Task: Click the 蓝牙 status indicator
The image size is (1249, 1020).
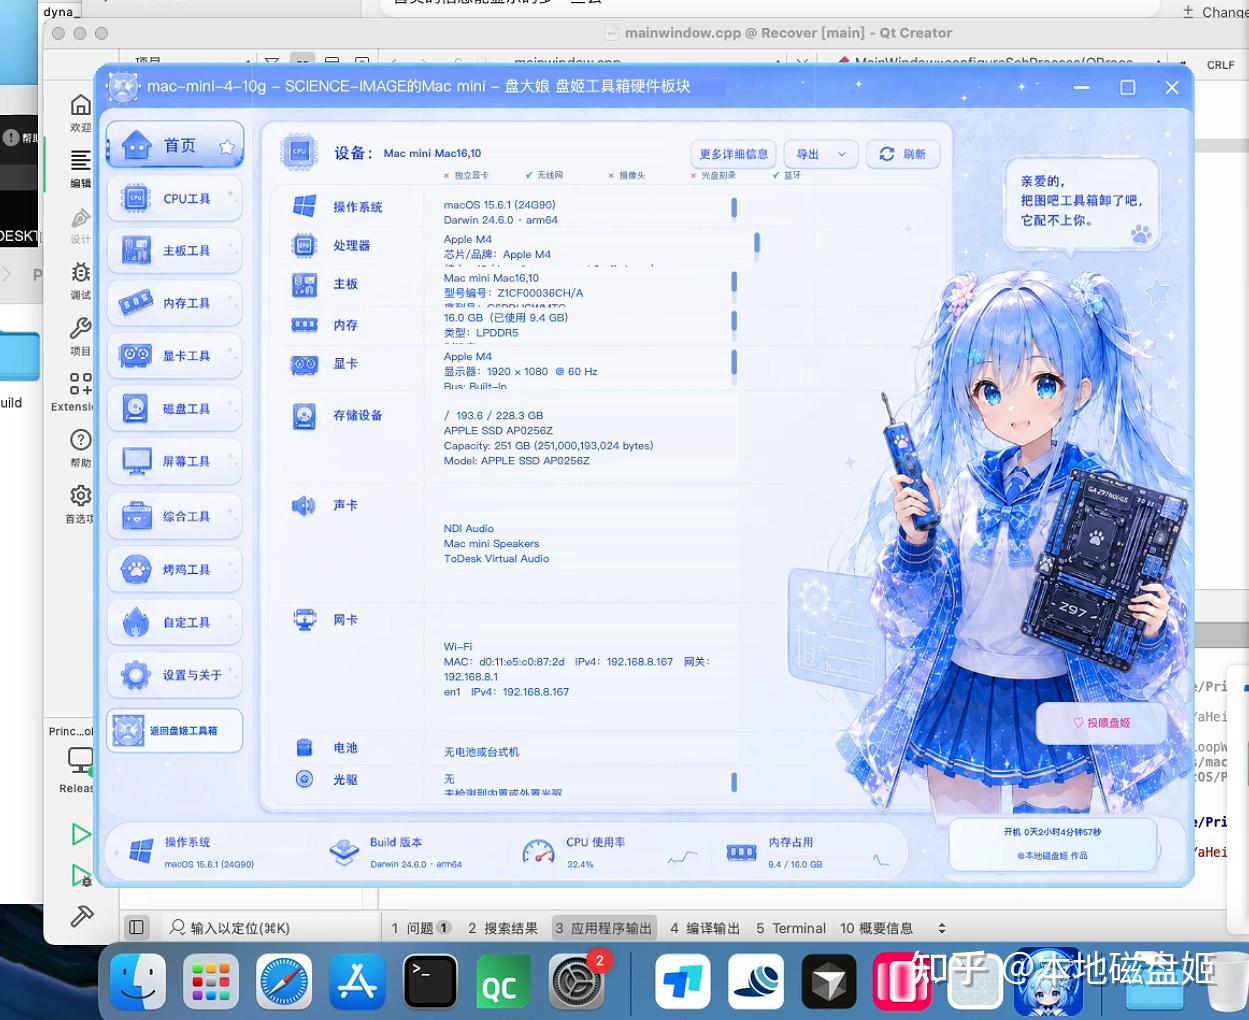Action: pyautogui.click(x=787, y=176)
